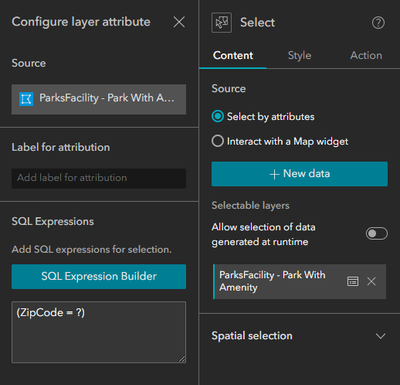Focus the Add label for attribution field
Image resolution: width=400 pixels, height=385 pixels.
click(99, 178)
